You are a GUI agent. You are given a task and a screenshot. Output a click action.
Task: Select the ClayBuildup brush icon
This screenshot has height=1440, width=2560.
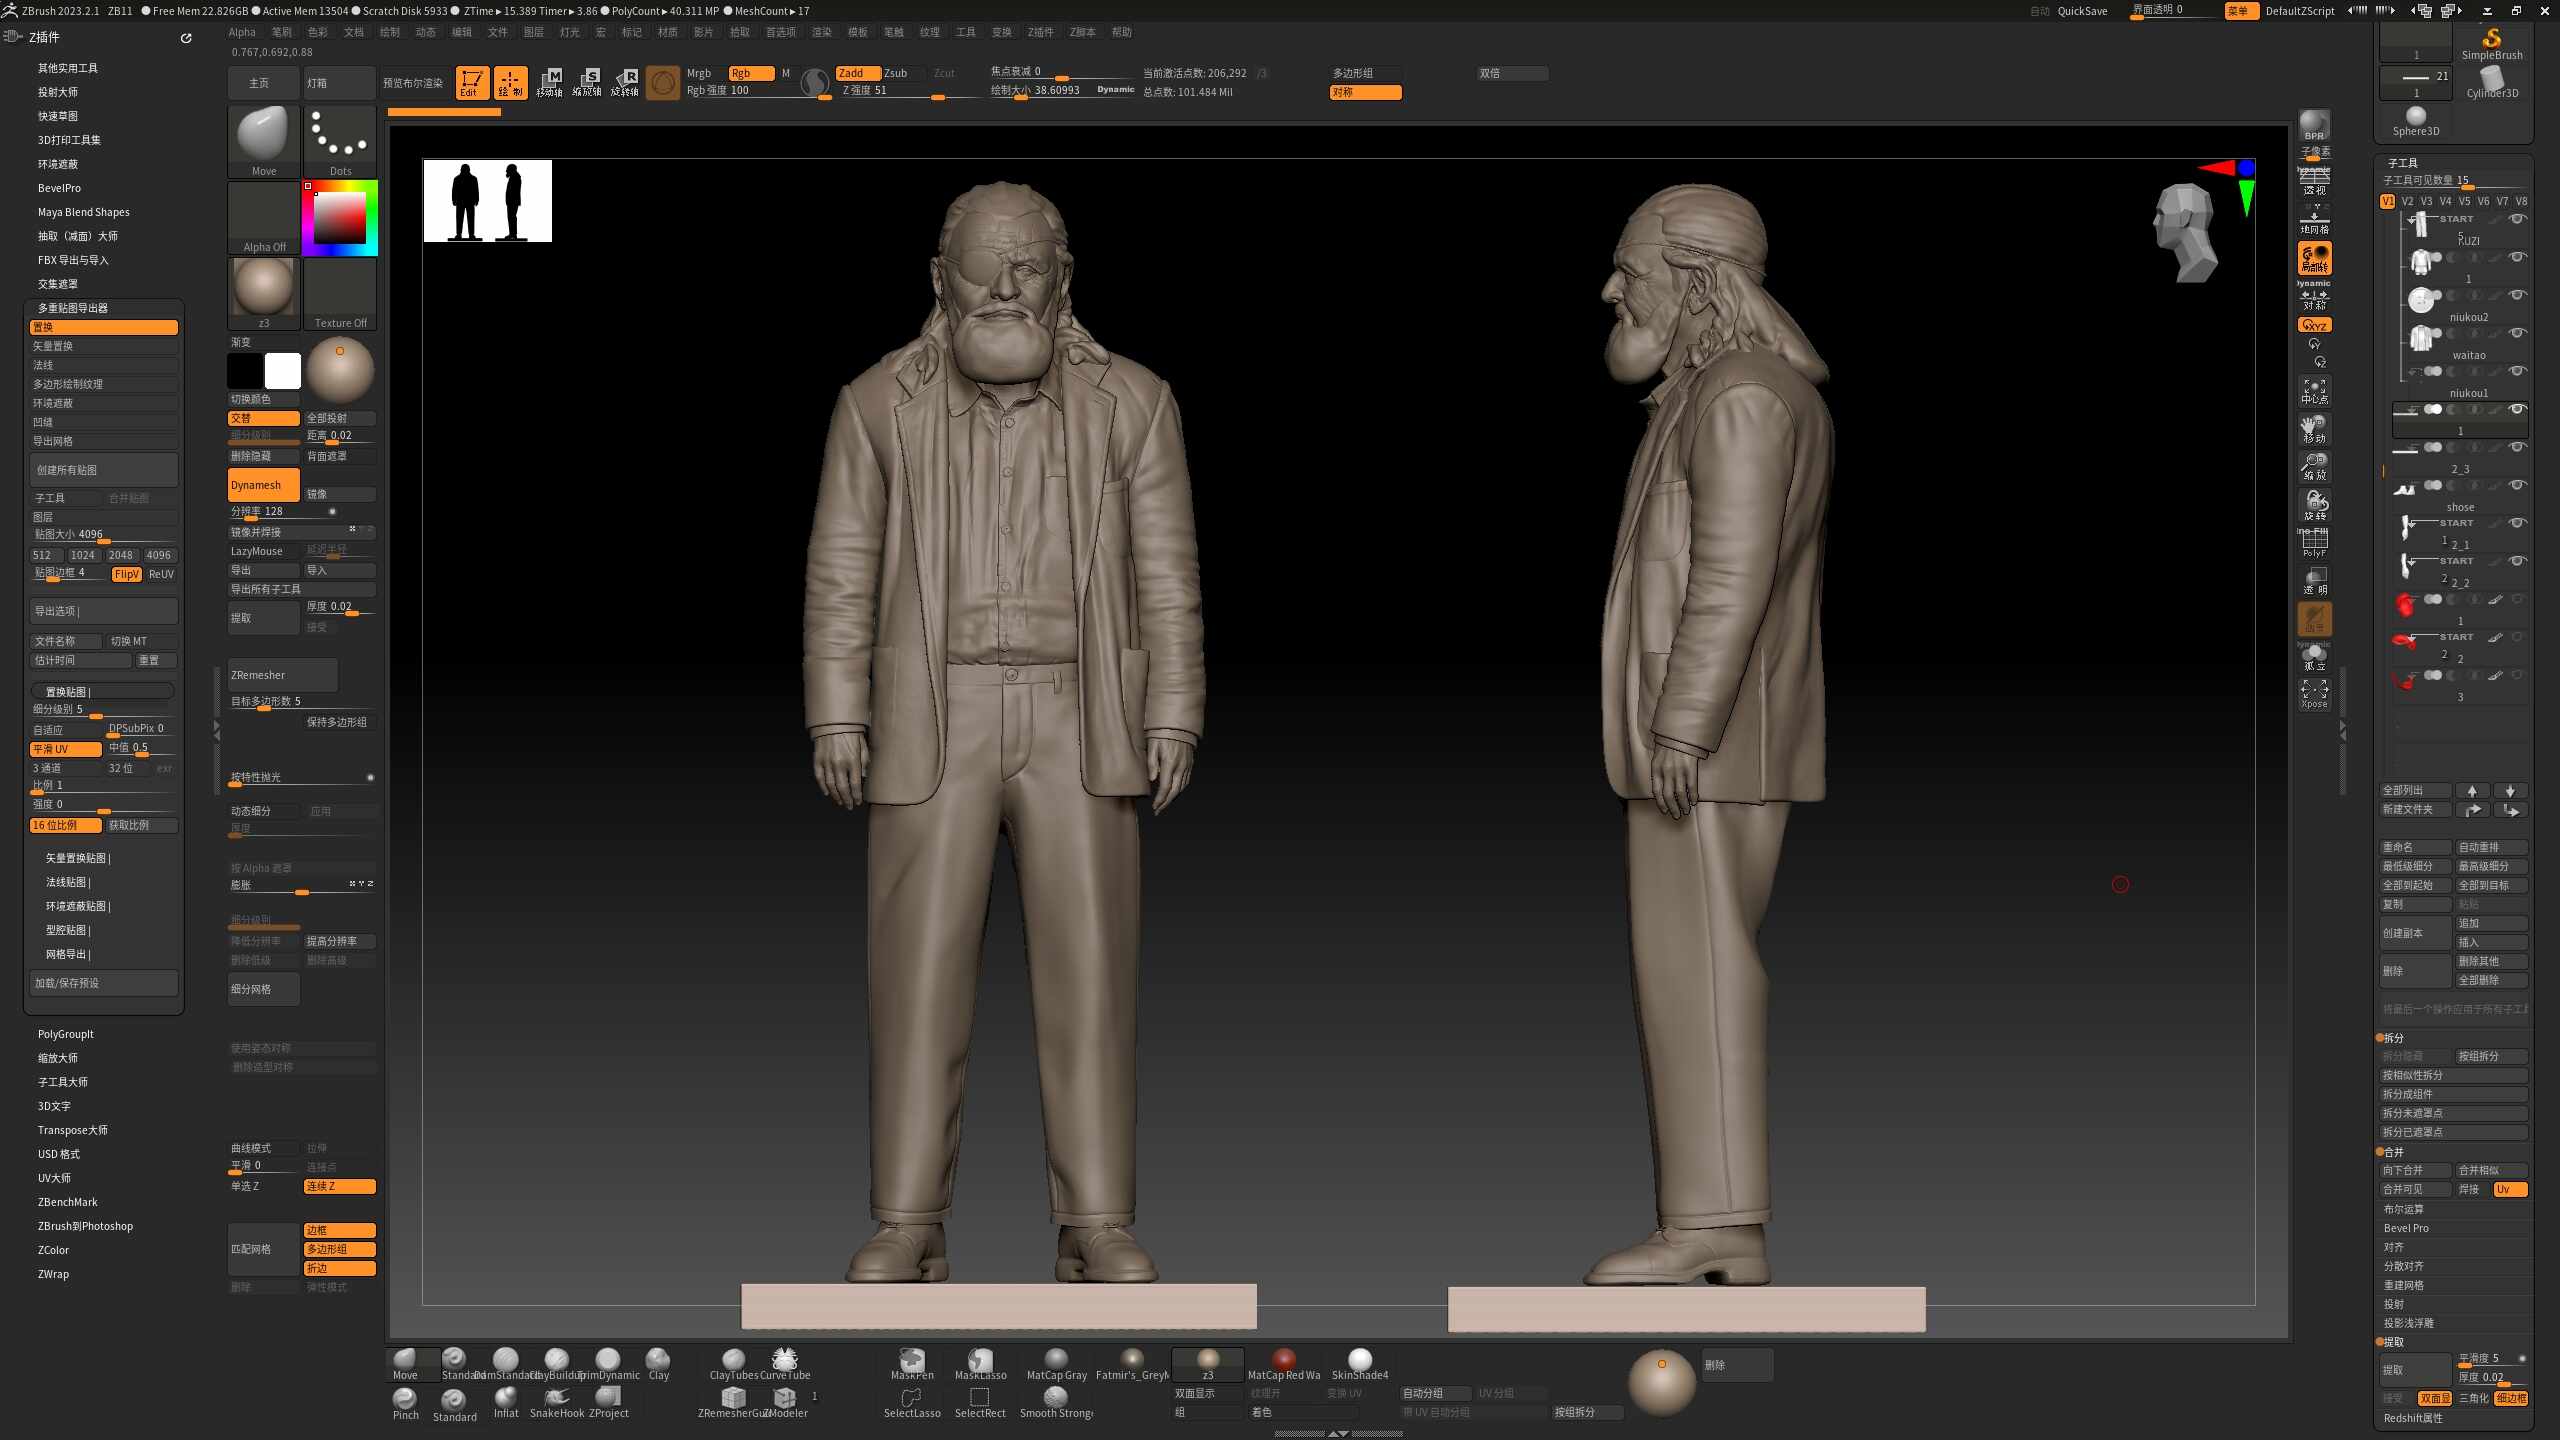point(556,1360)
